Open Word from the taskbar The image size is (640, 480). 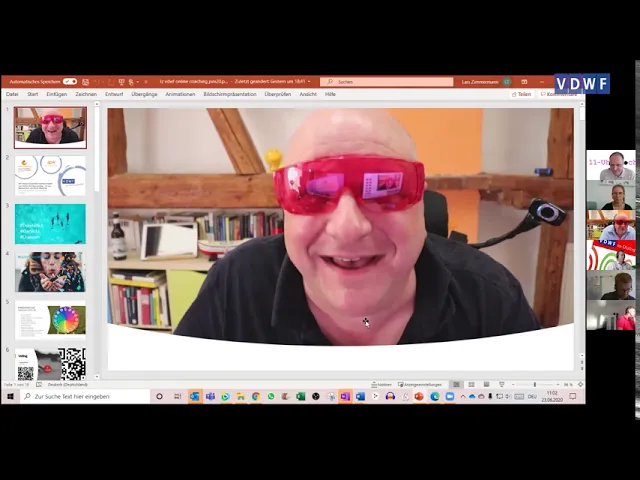pos(360,396)
